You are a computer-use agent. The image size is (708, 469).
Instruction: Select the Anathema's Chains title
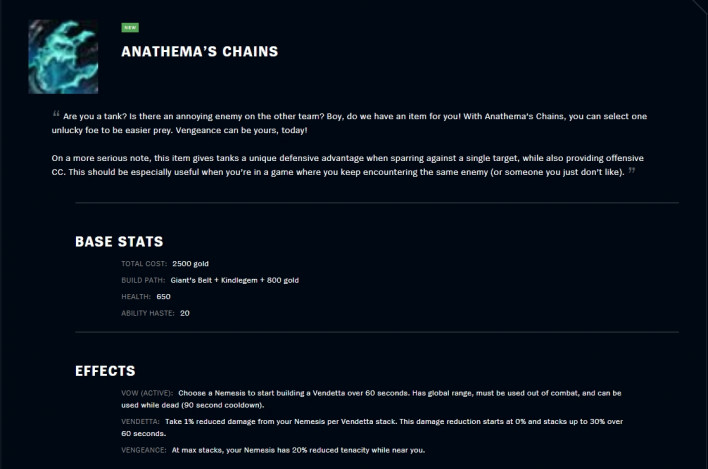[x=200, y=51]
